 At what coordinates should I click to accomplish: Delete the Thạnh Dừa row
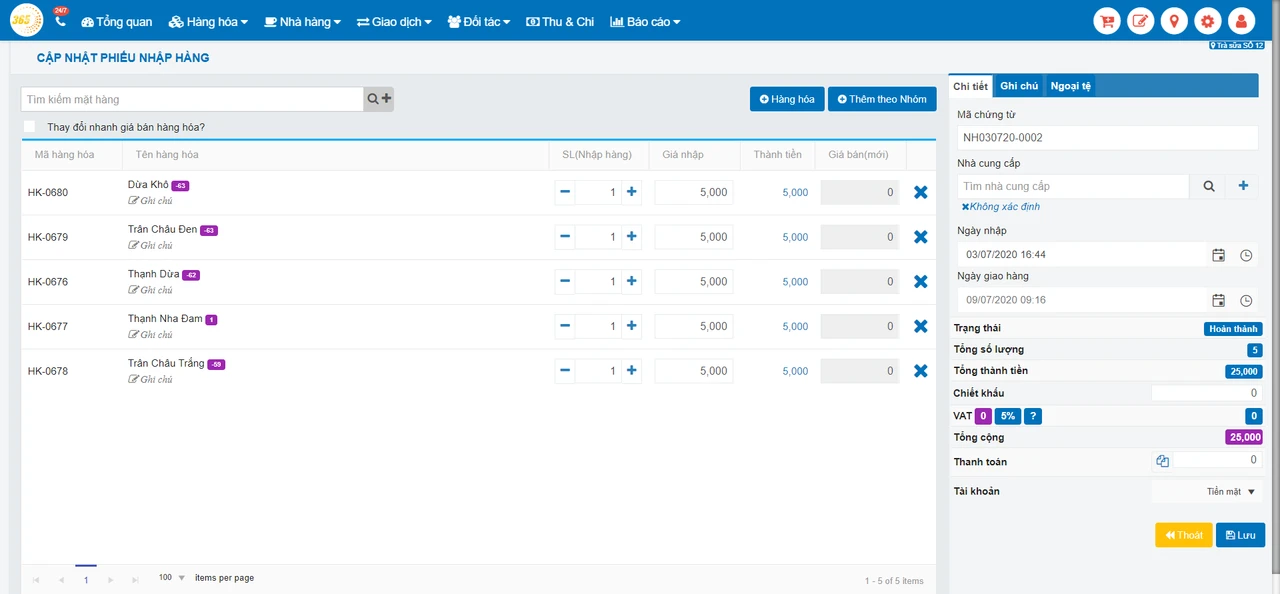[x=921, y=282]
